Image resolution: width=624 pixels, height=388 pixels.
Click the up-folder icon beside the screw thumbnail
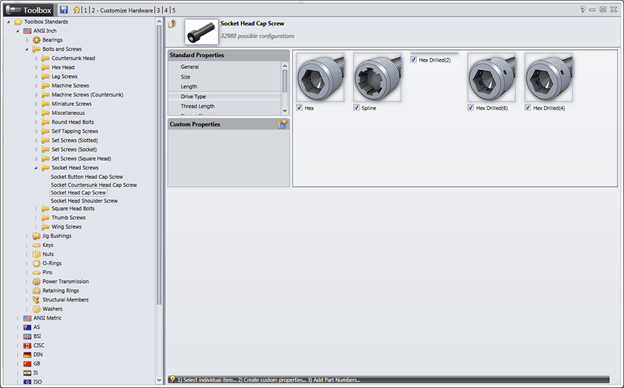(172, 24)
